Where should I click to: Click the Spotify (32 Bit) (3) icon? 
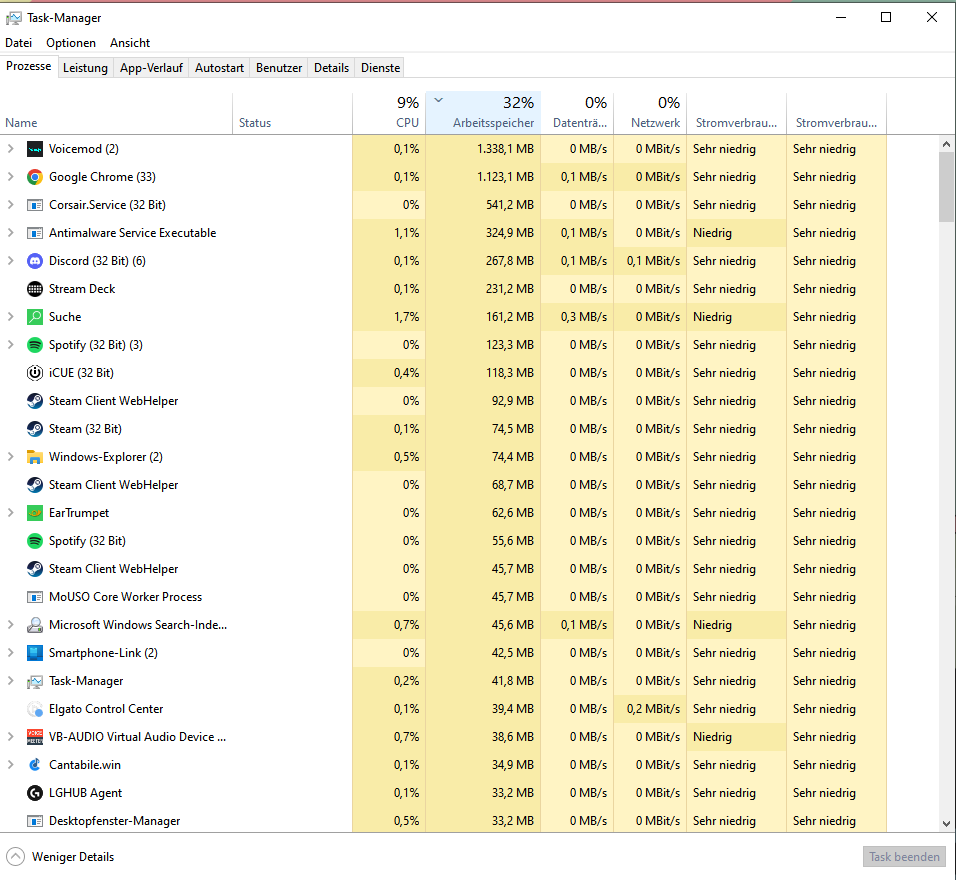(35, 345)
